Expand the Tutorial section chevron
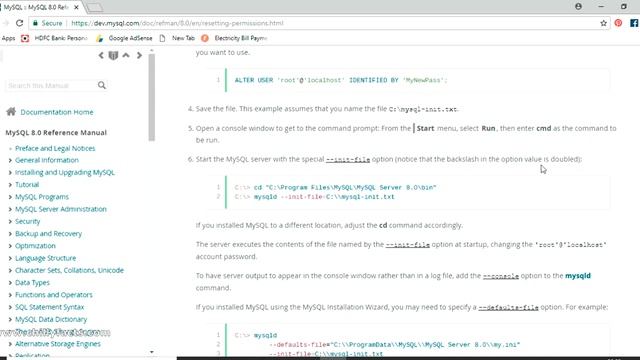The width and height of the screenshot is (640, 360). tap(10, 185)
